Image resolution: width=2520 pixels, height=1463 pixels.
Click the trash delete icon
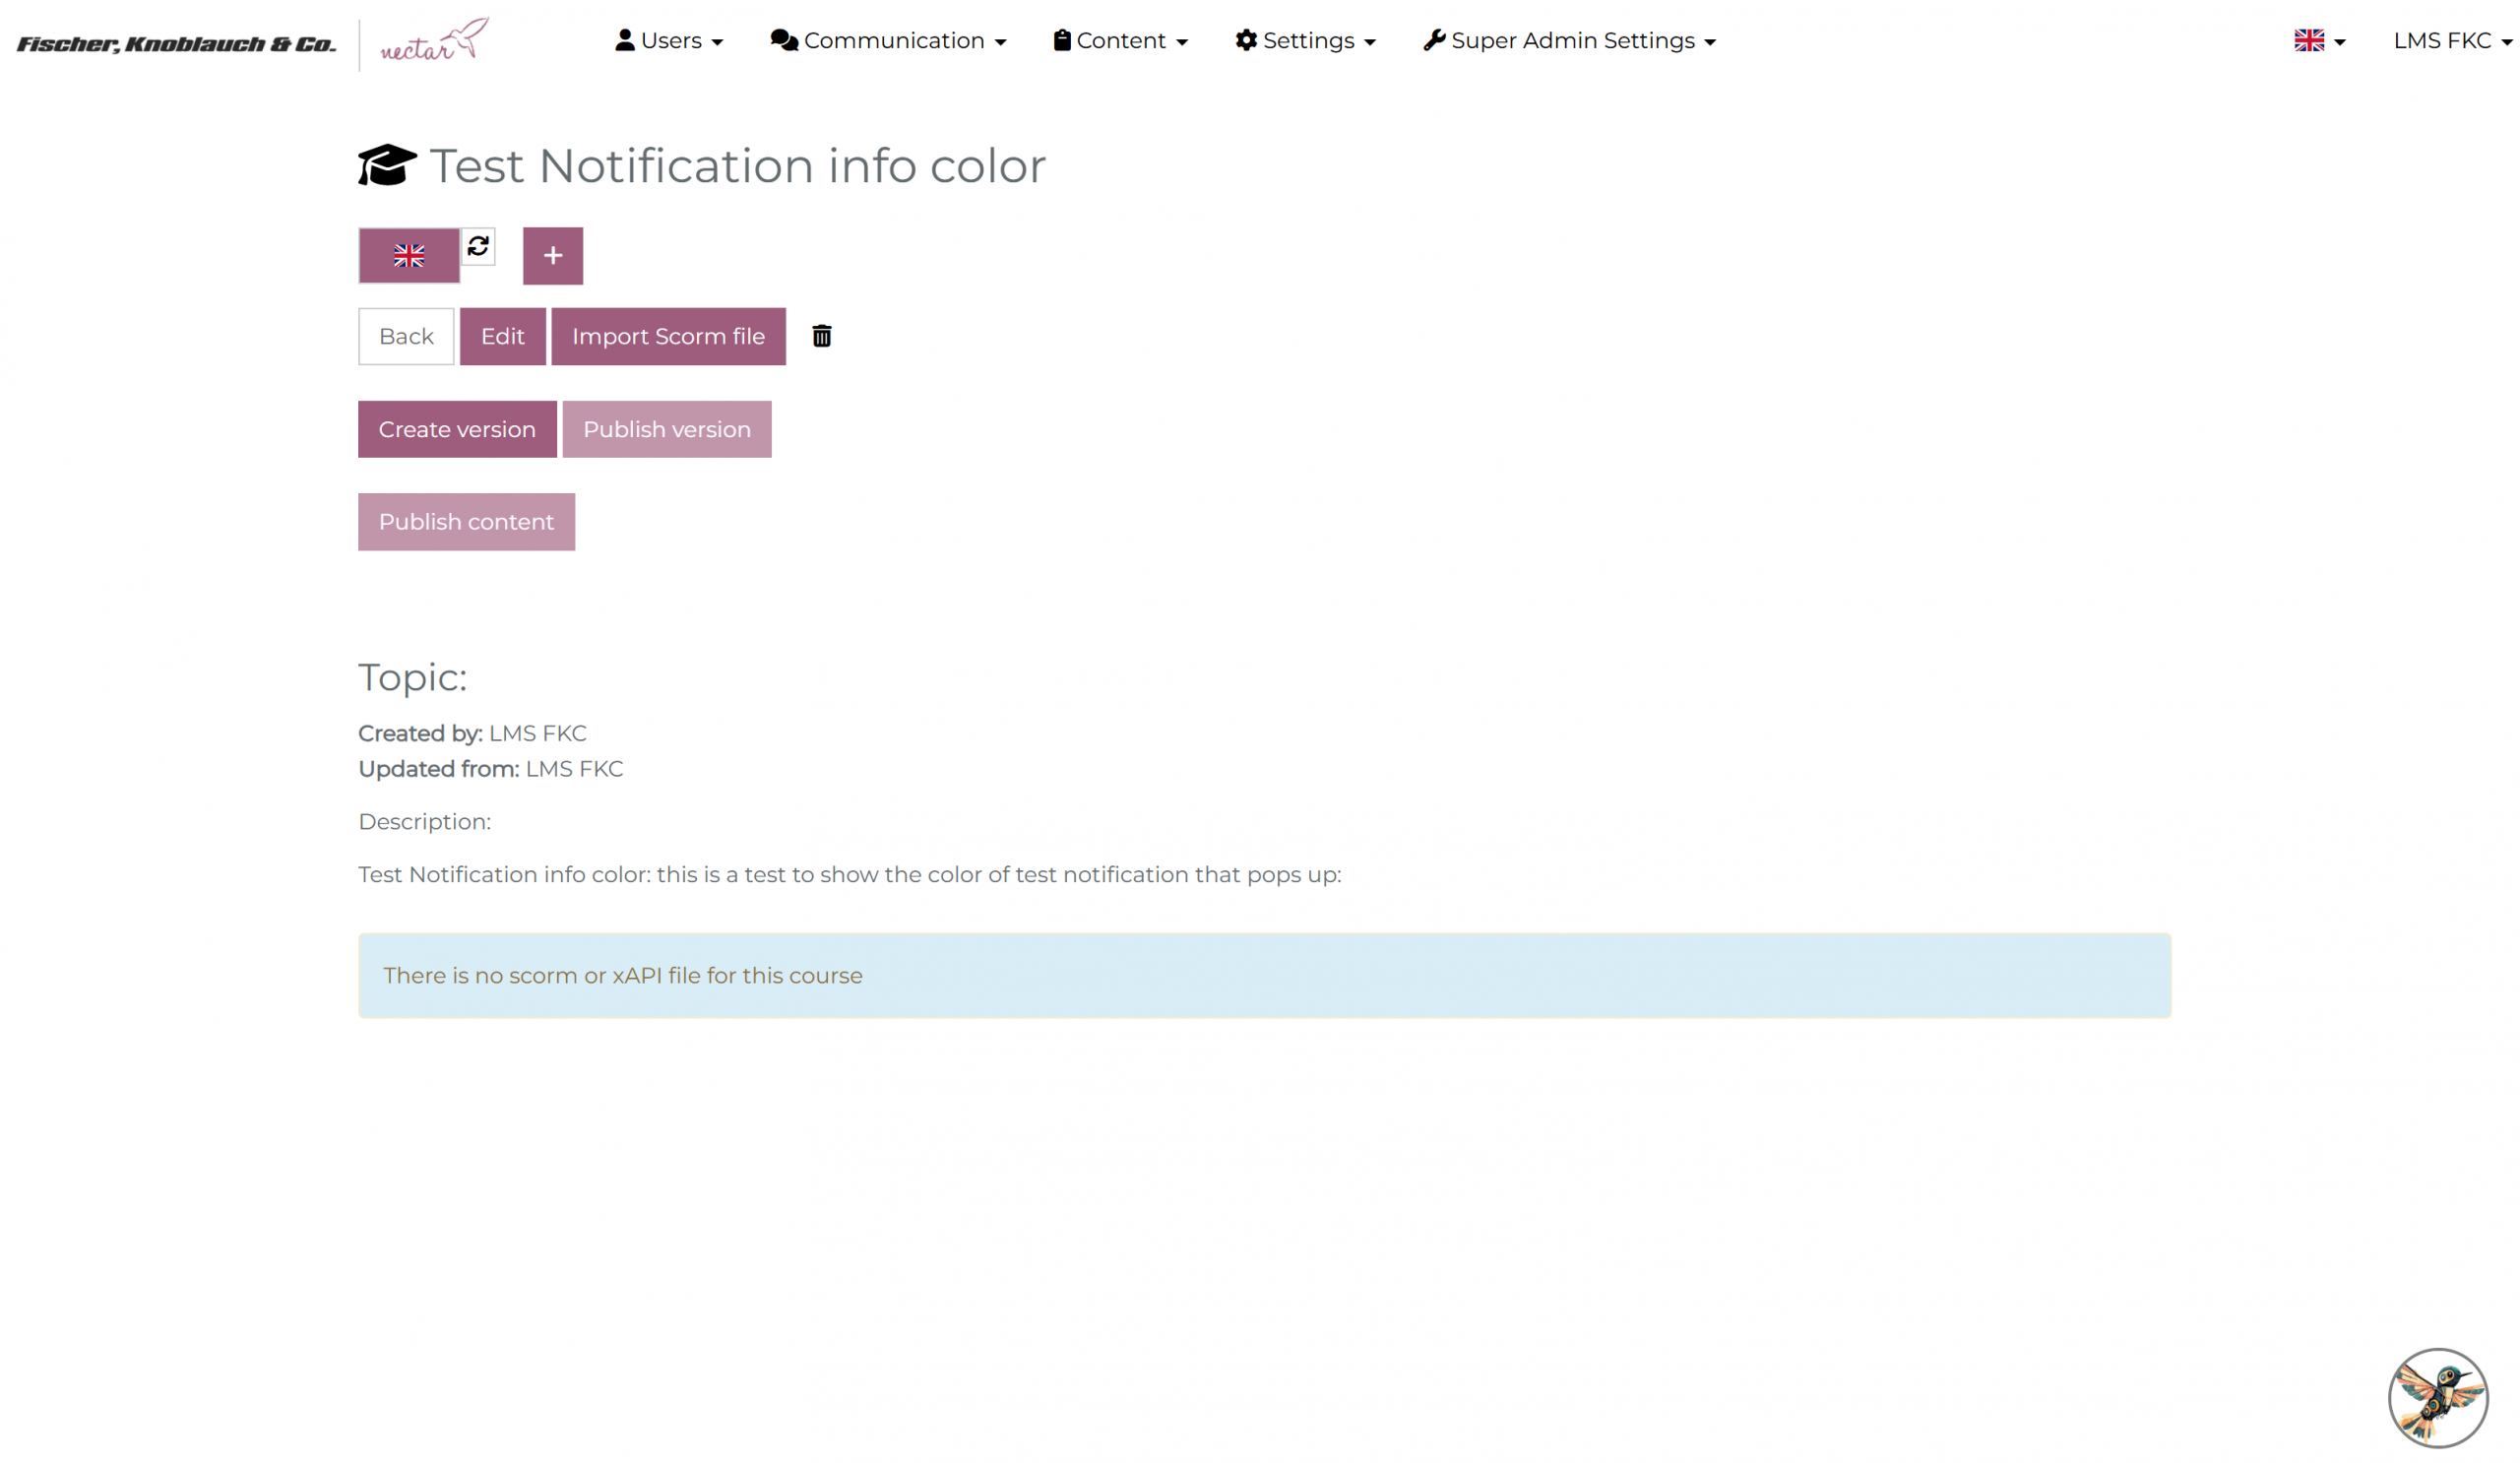(821, 336)
